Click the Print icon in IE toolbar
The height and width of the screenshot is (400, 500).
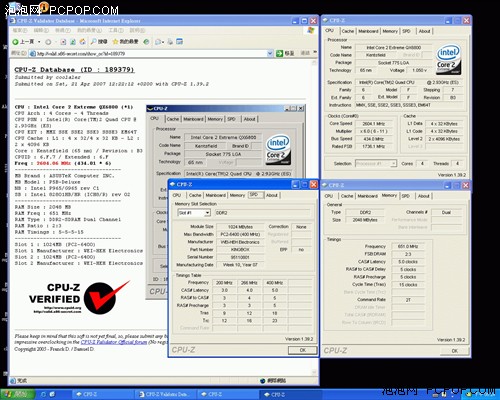pos(170,42)
